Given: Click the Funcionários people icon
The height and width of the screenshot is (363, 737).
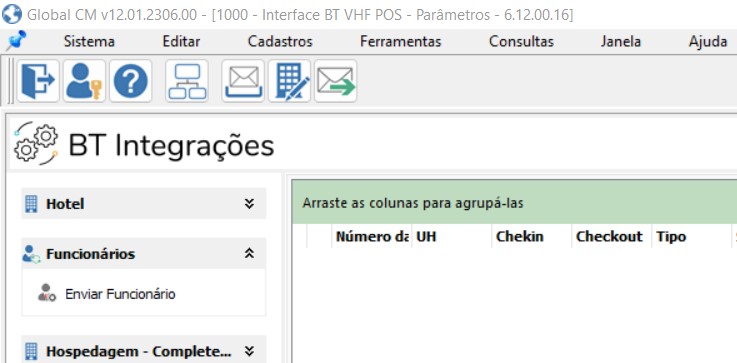Looking at the screenshot, I should [x=31, y=254].
